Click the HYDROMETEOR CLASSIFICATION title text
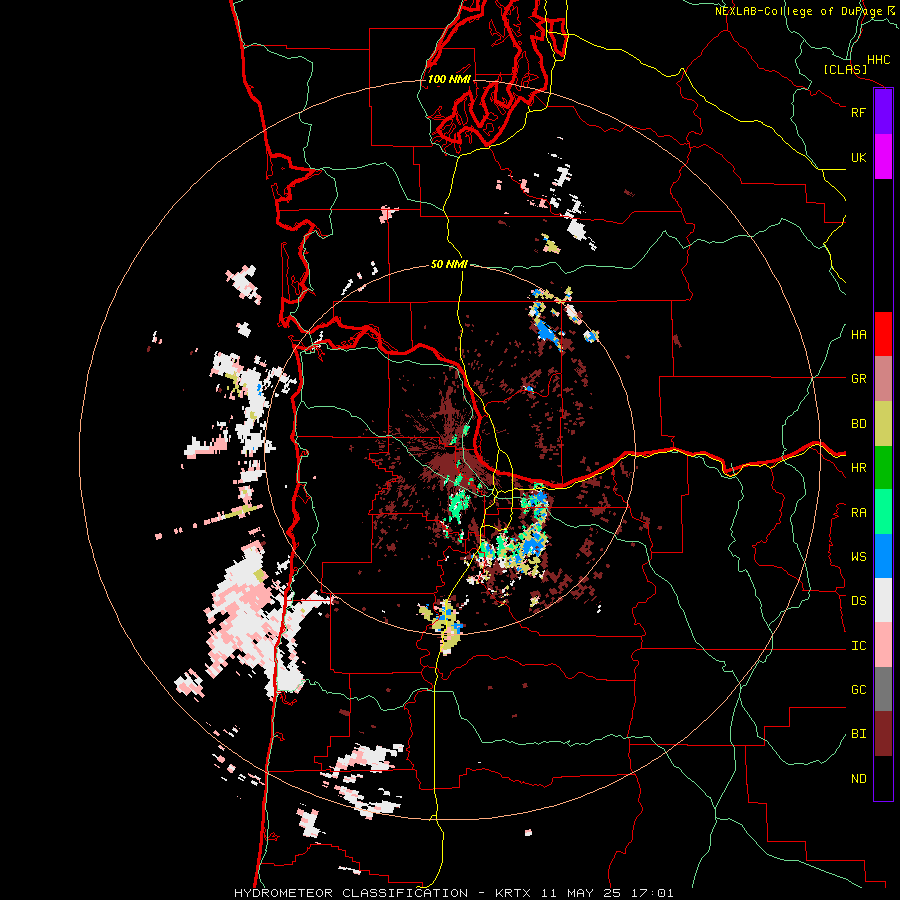 click(351, 893)
